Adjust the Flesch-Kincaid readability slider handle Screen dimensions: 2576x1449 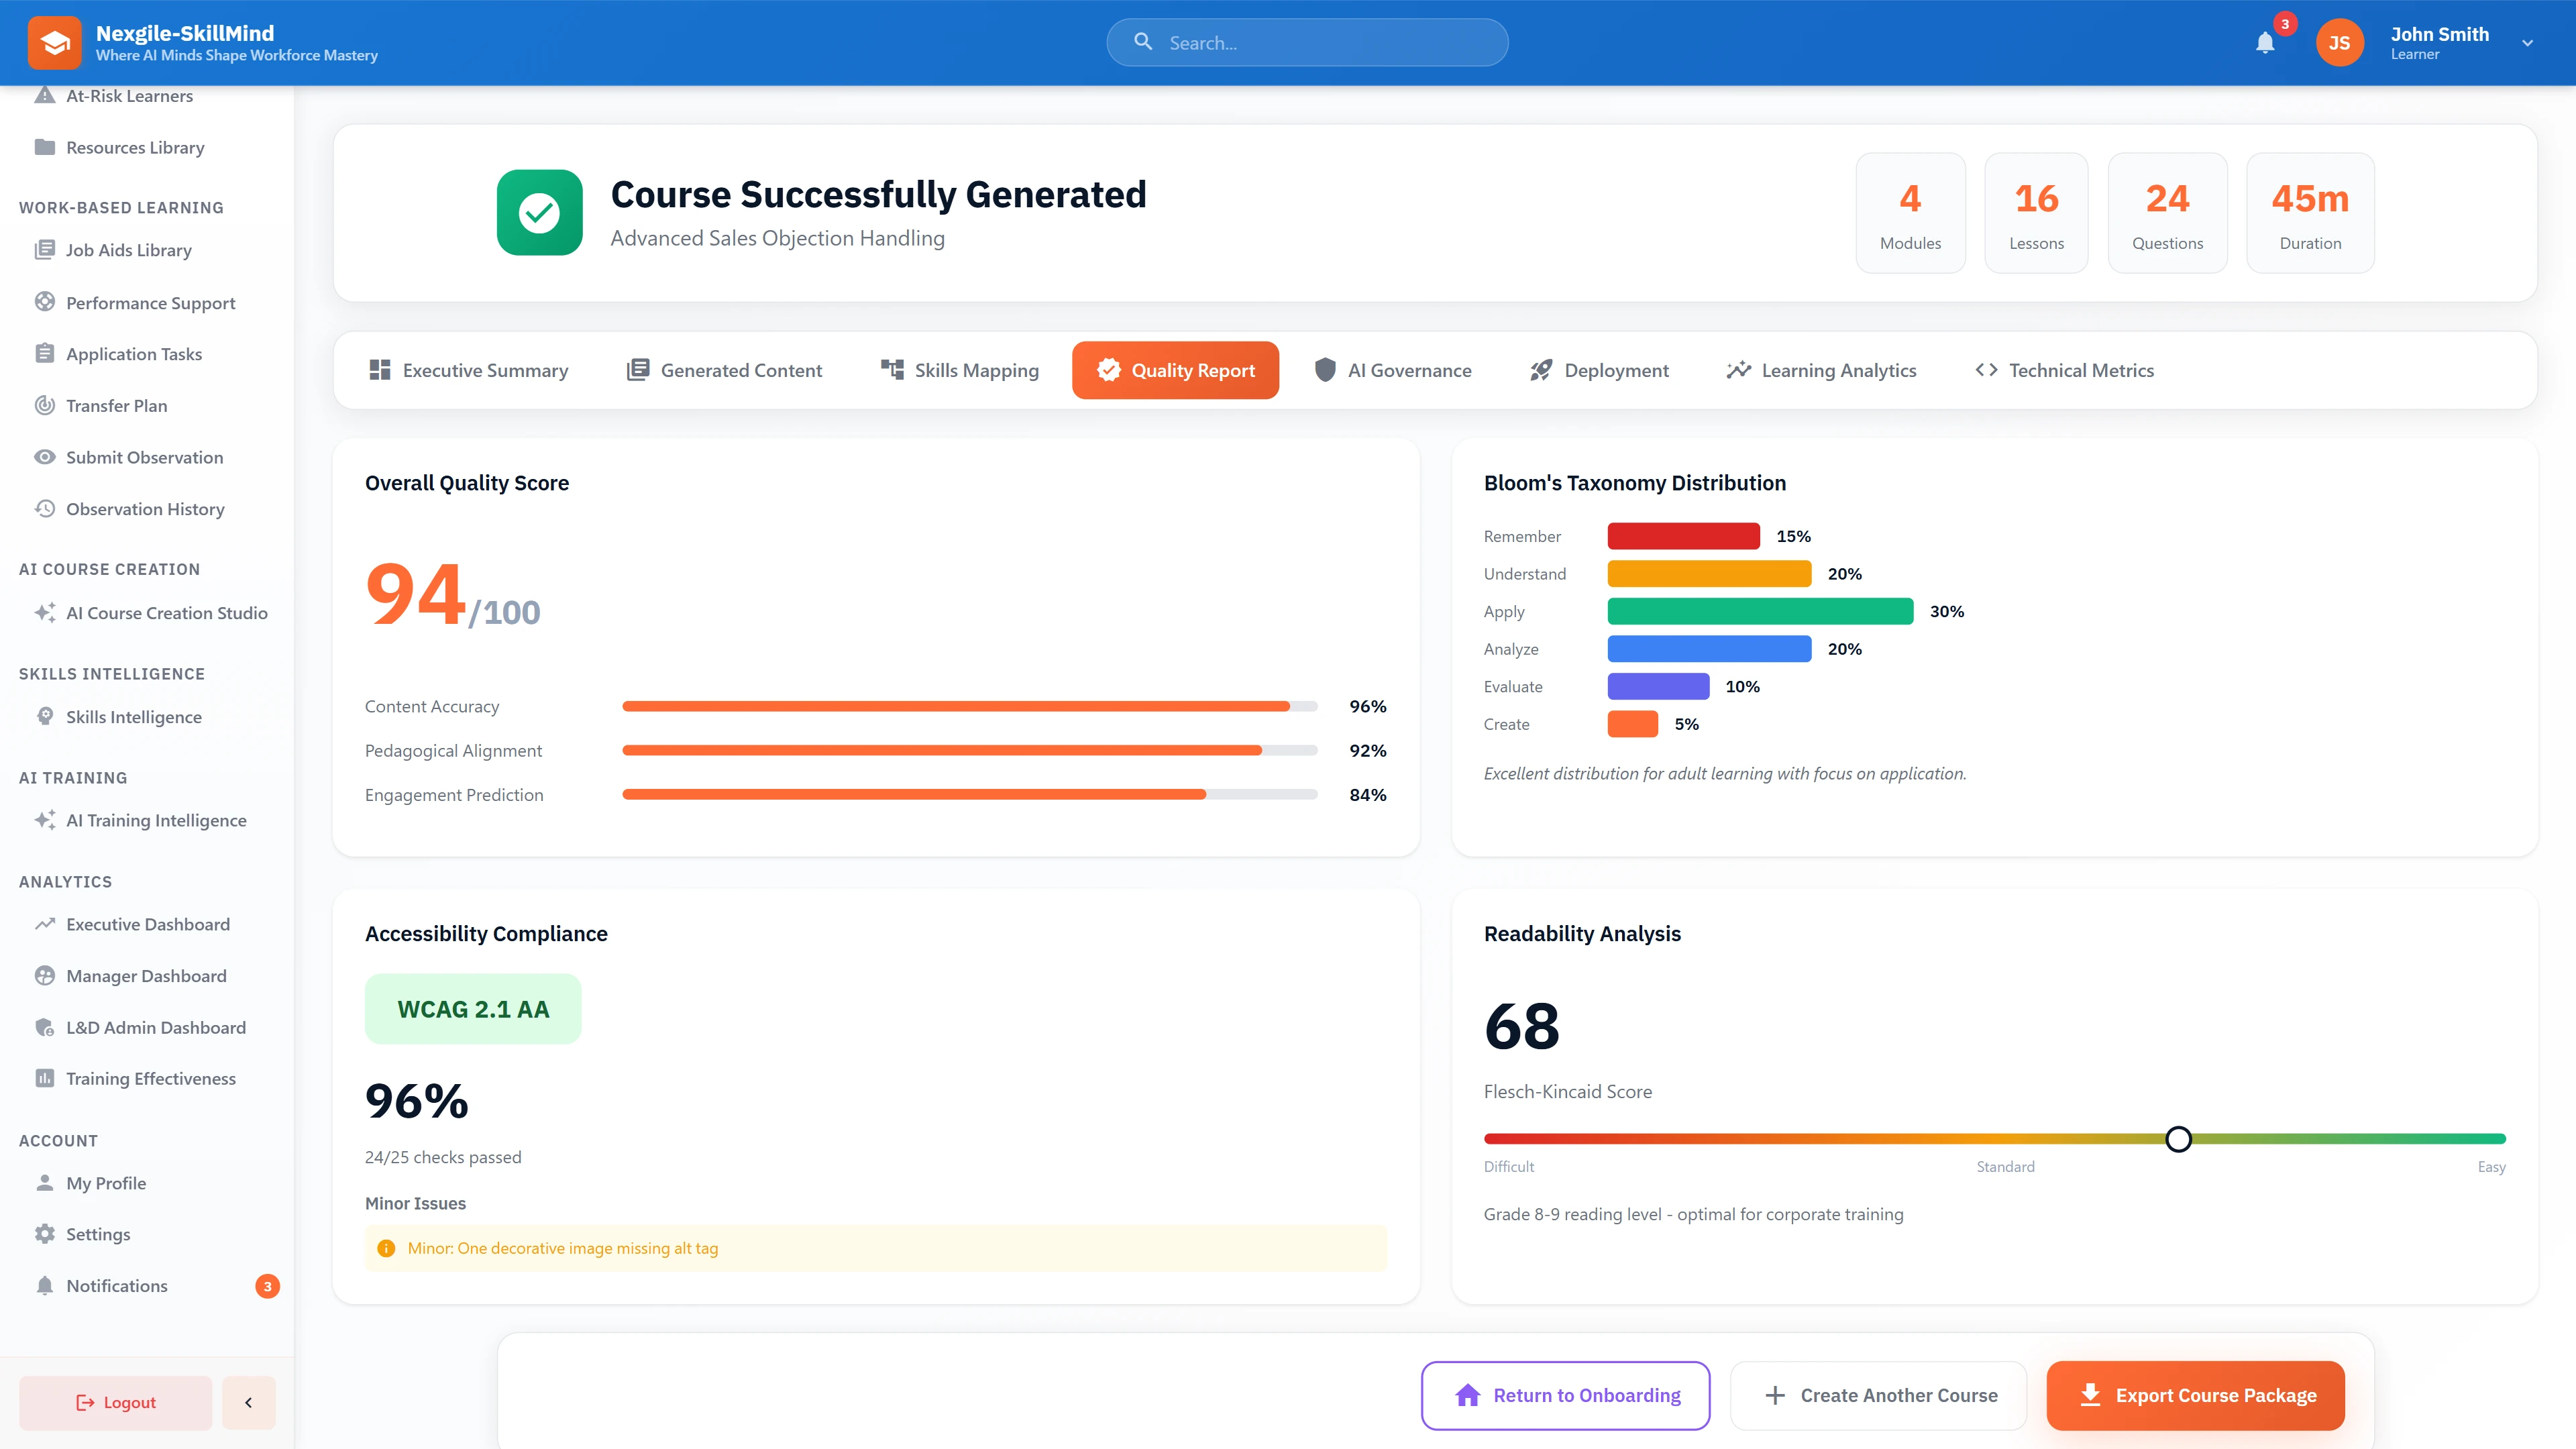pyautogui.click(x=2179, y=1138)
